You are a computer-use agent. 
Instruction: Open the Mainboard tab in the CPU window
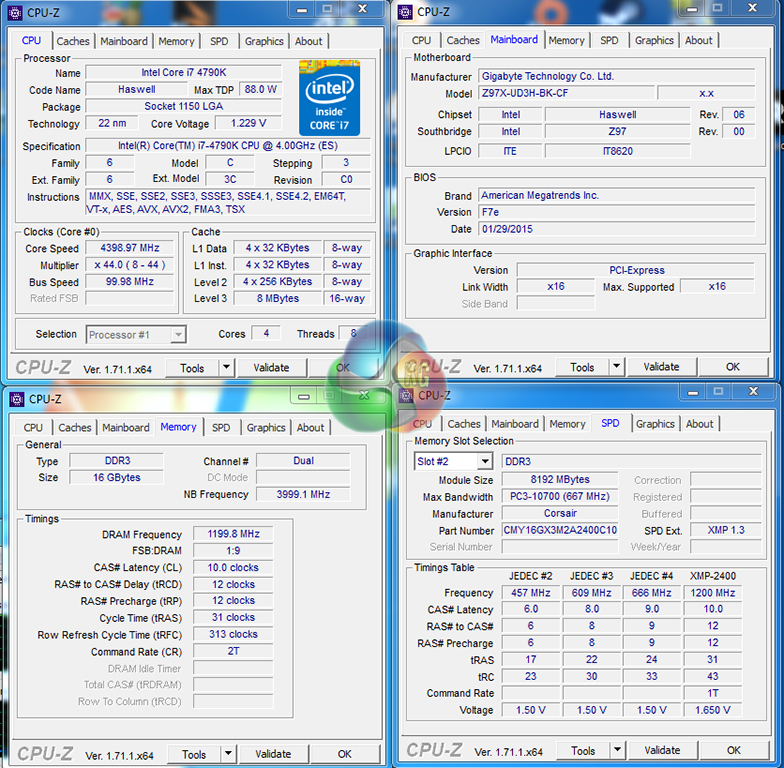pos(124,42)
